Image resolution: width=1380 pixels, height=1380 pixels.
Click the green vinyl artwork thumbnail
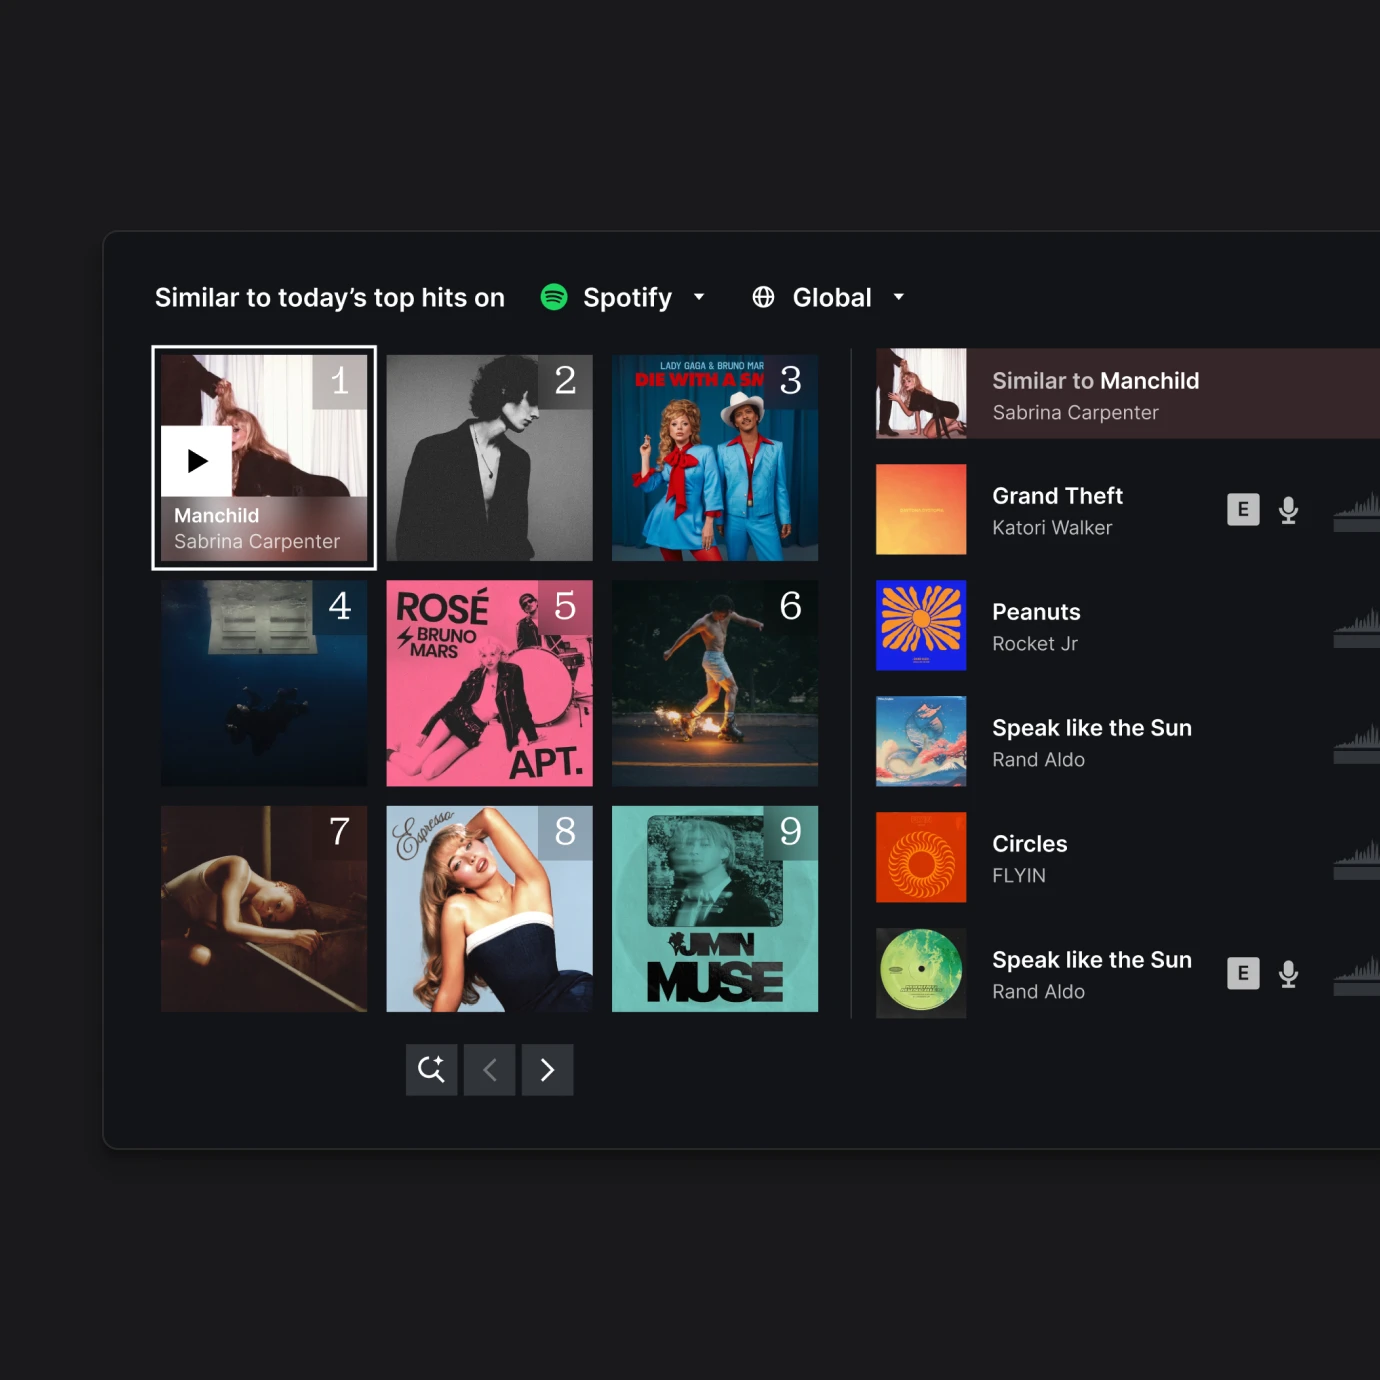[921, 974]
